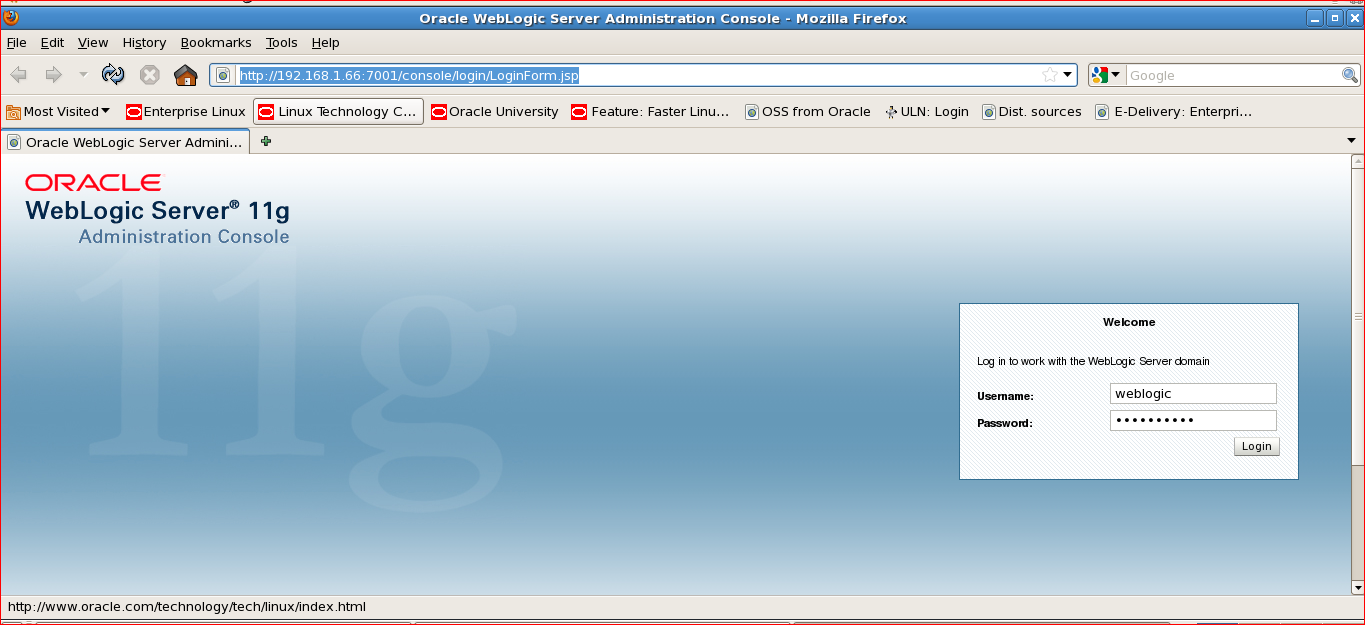Expand the Most Visited bookmarks folder

(x=58, y=111)
